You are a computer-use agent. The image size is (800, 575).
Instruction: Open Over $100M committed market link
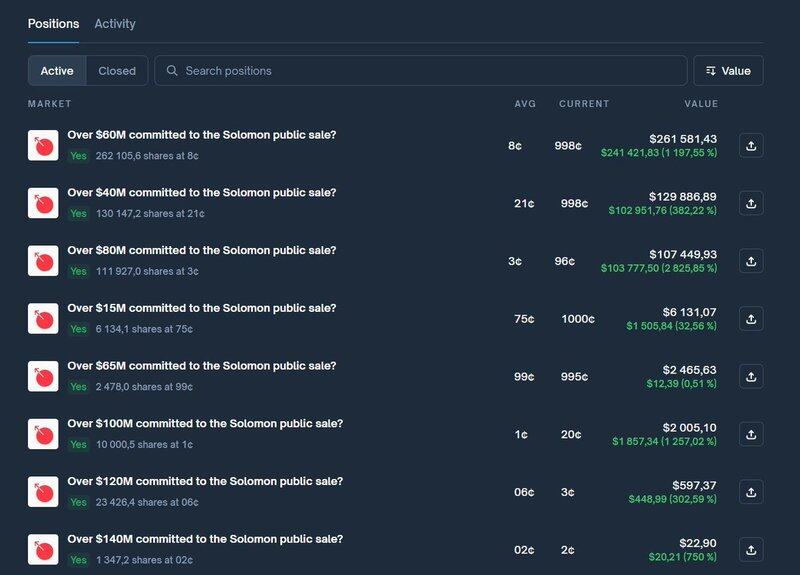pos(205,424)
